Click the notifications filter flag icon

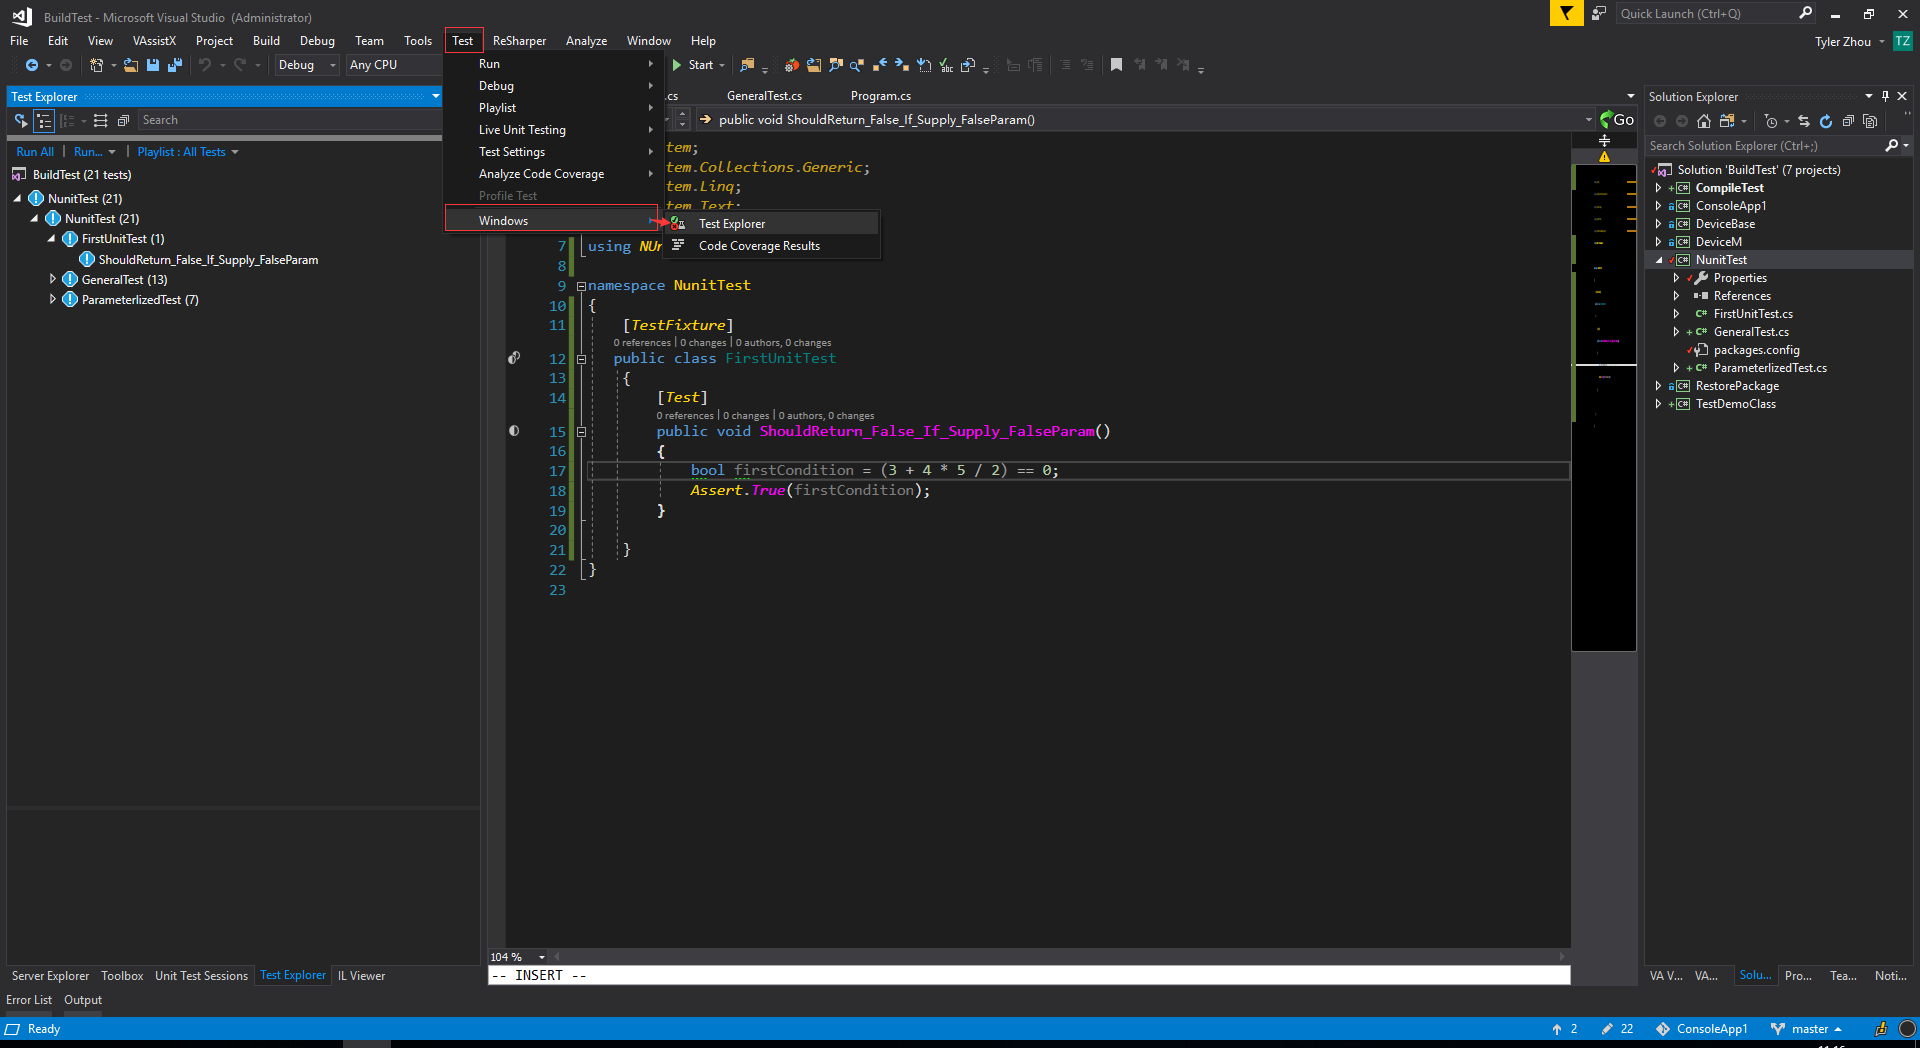pos(1566,13)
